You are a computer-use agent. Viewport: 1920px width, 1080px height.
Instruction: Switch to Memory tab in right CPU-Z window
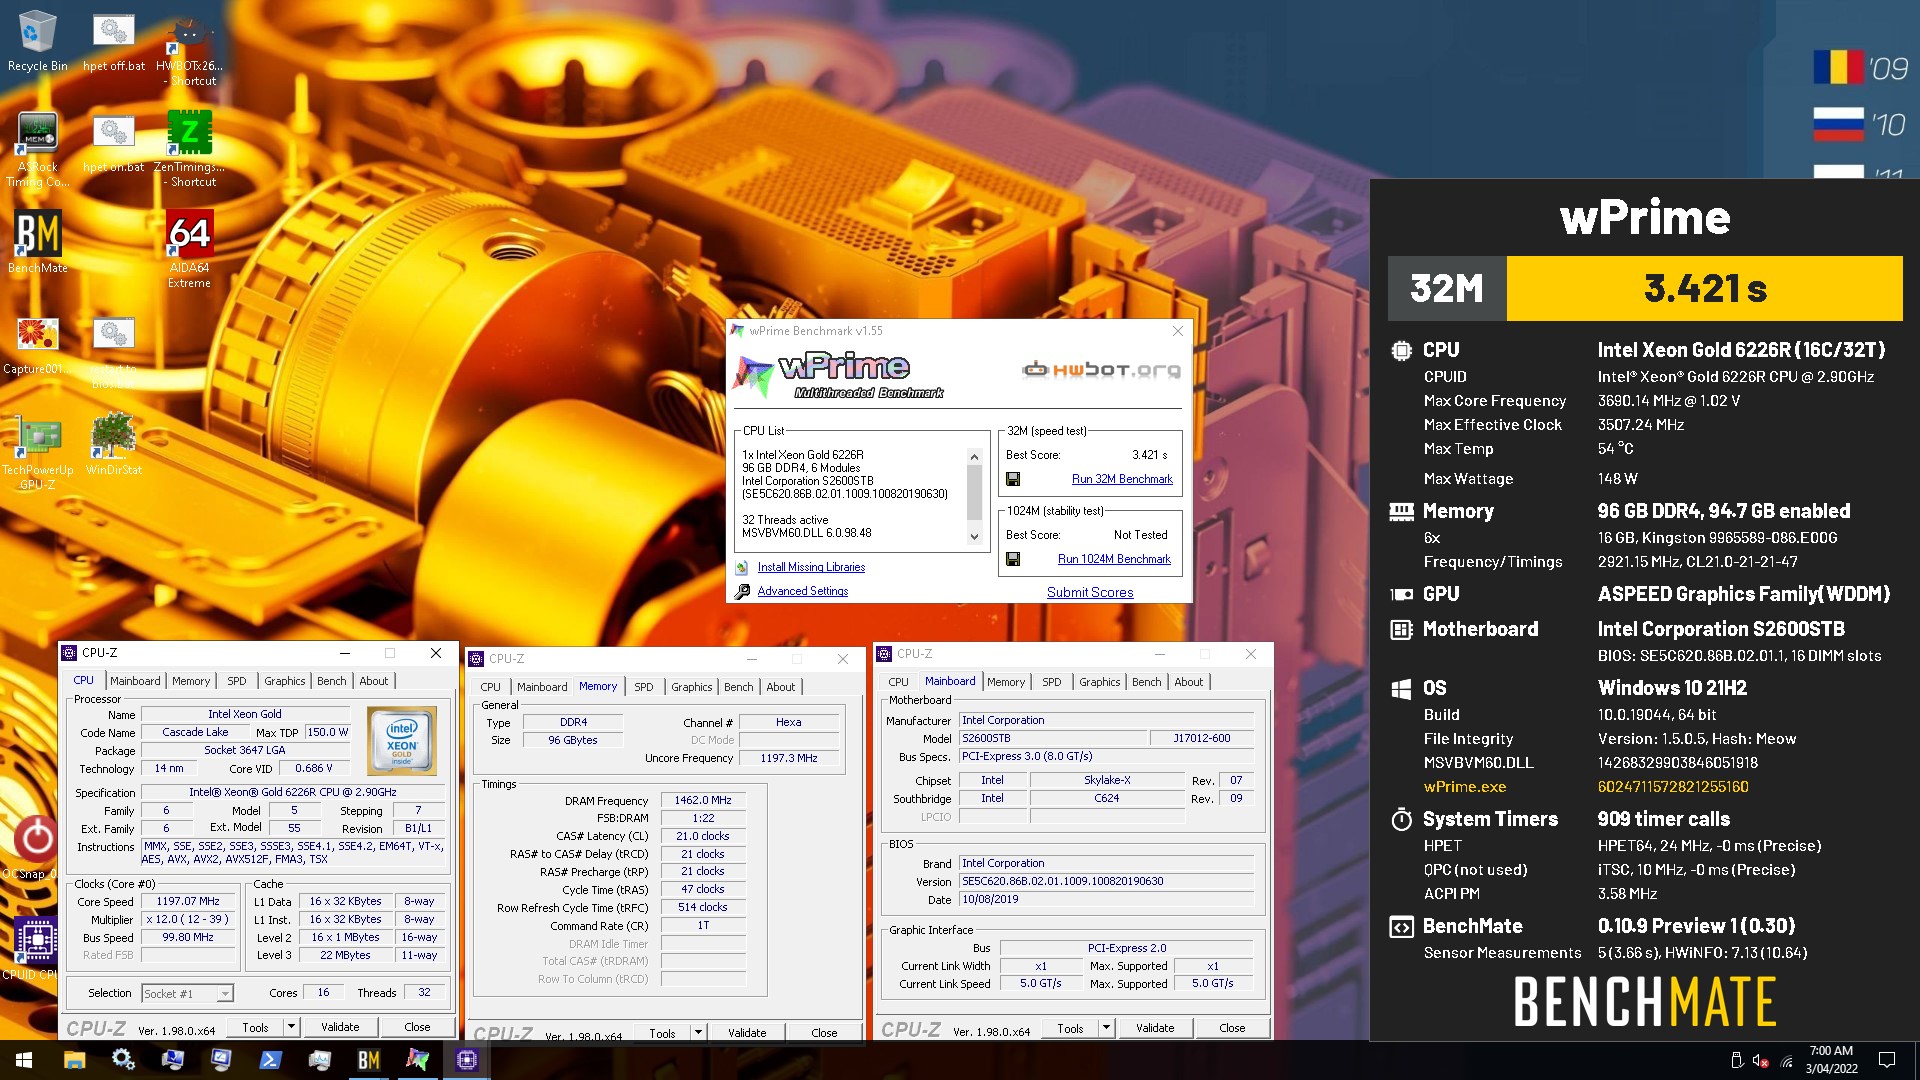click(x=1006, y=682)
